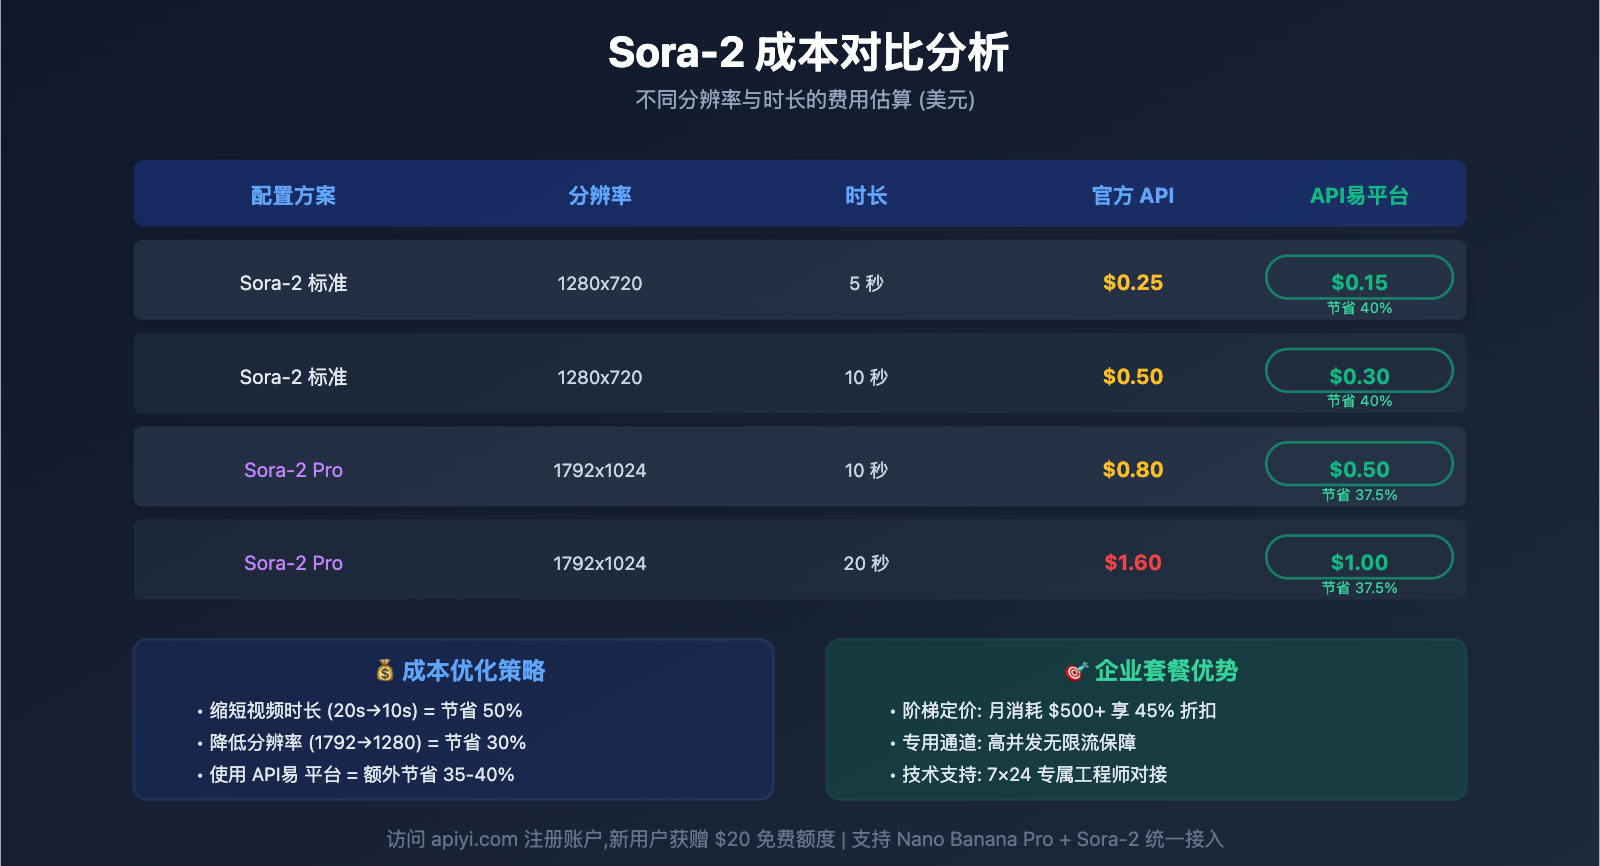Click the $0.30 price badge
The width and height of the screenshot is (1600, 866).
coord(1359,371)
